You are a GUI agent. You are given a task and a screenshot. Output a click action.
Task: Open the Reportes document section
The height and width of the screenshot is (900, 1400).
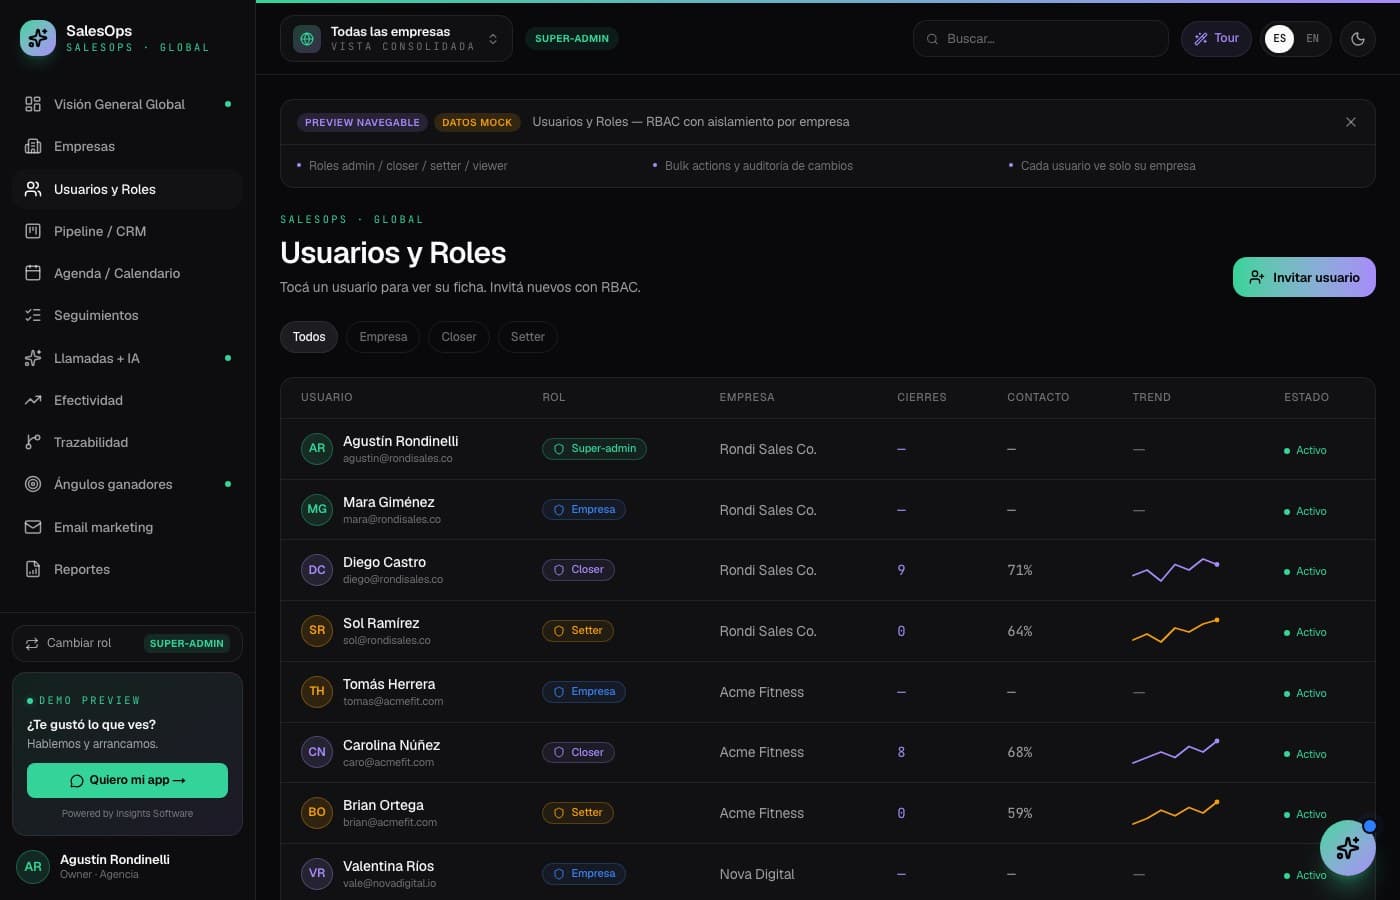point(127,569)
